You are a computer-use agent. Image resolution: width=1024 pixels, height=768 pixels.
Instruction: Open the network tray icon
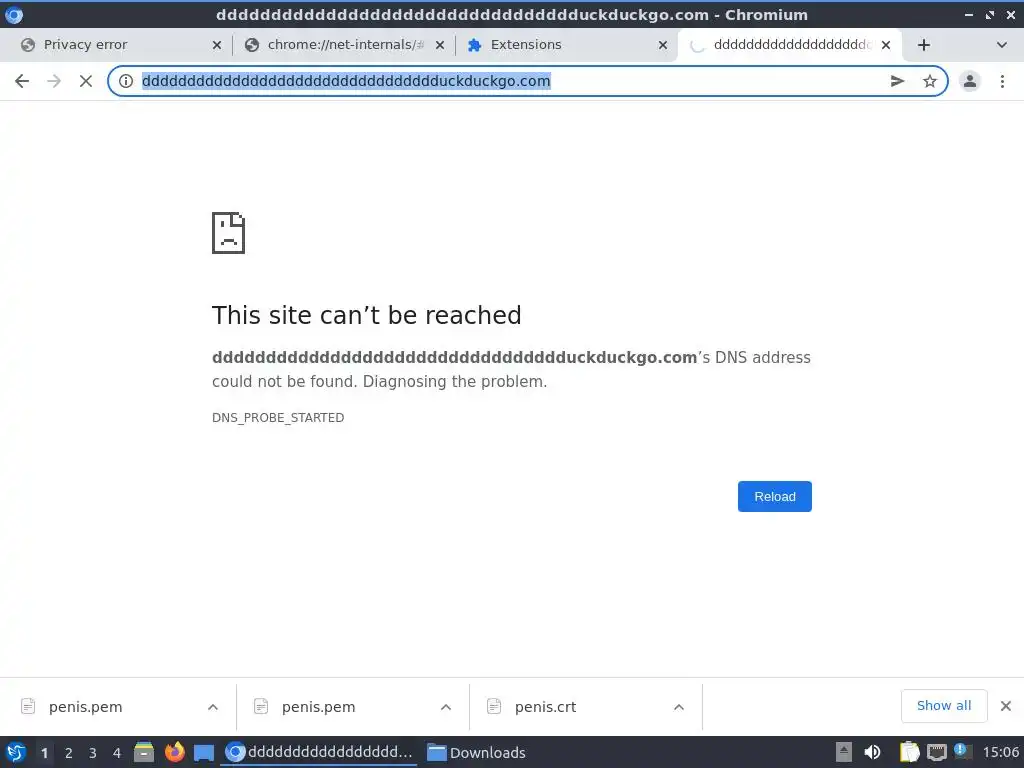936,752
